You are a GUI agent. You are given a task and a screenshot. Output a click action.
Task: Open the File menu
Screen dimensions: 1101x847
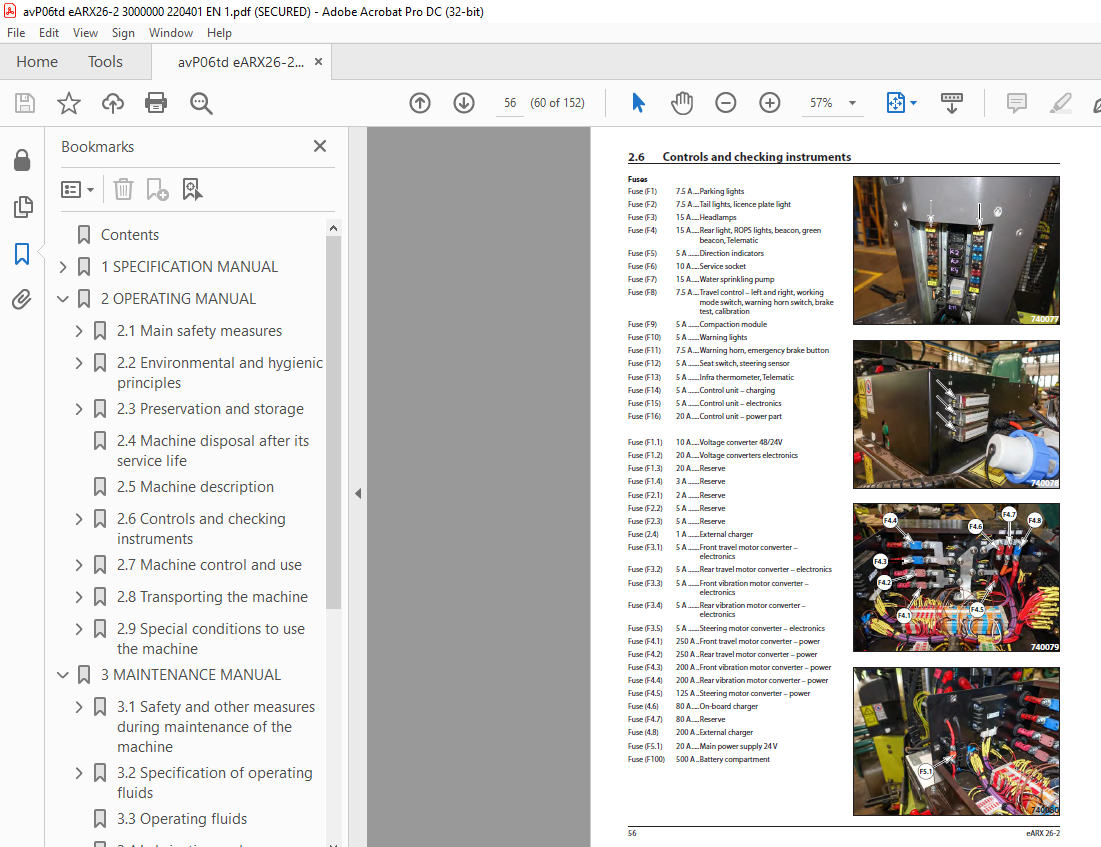pos(15,33)
